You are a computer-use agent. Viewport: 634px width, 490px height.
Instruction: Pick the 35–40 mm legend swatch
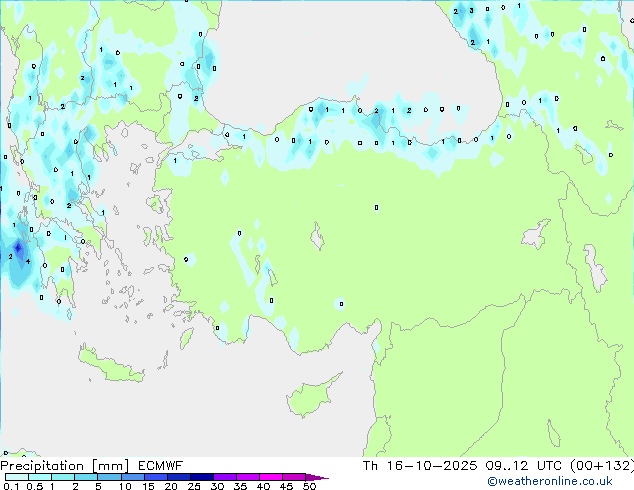click(x=248, y=477)
